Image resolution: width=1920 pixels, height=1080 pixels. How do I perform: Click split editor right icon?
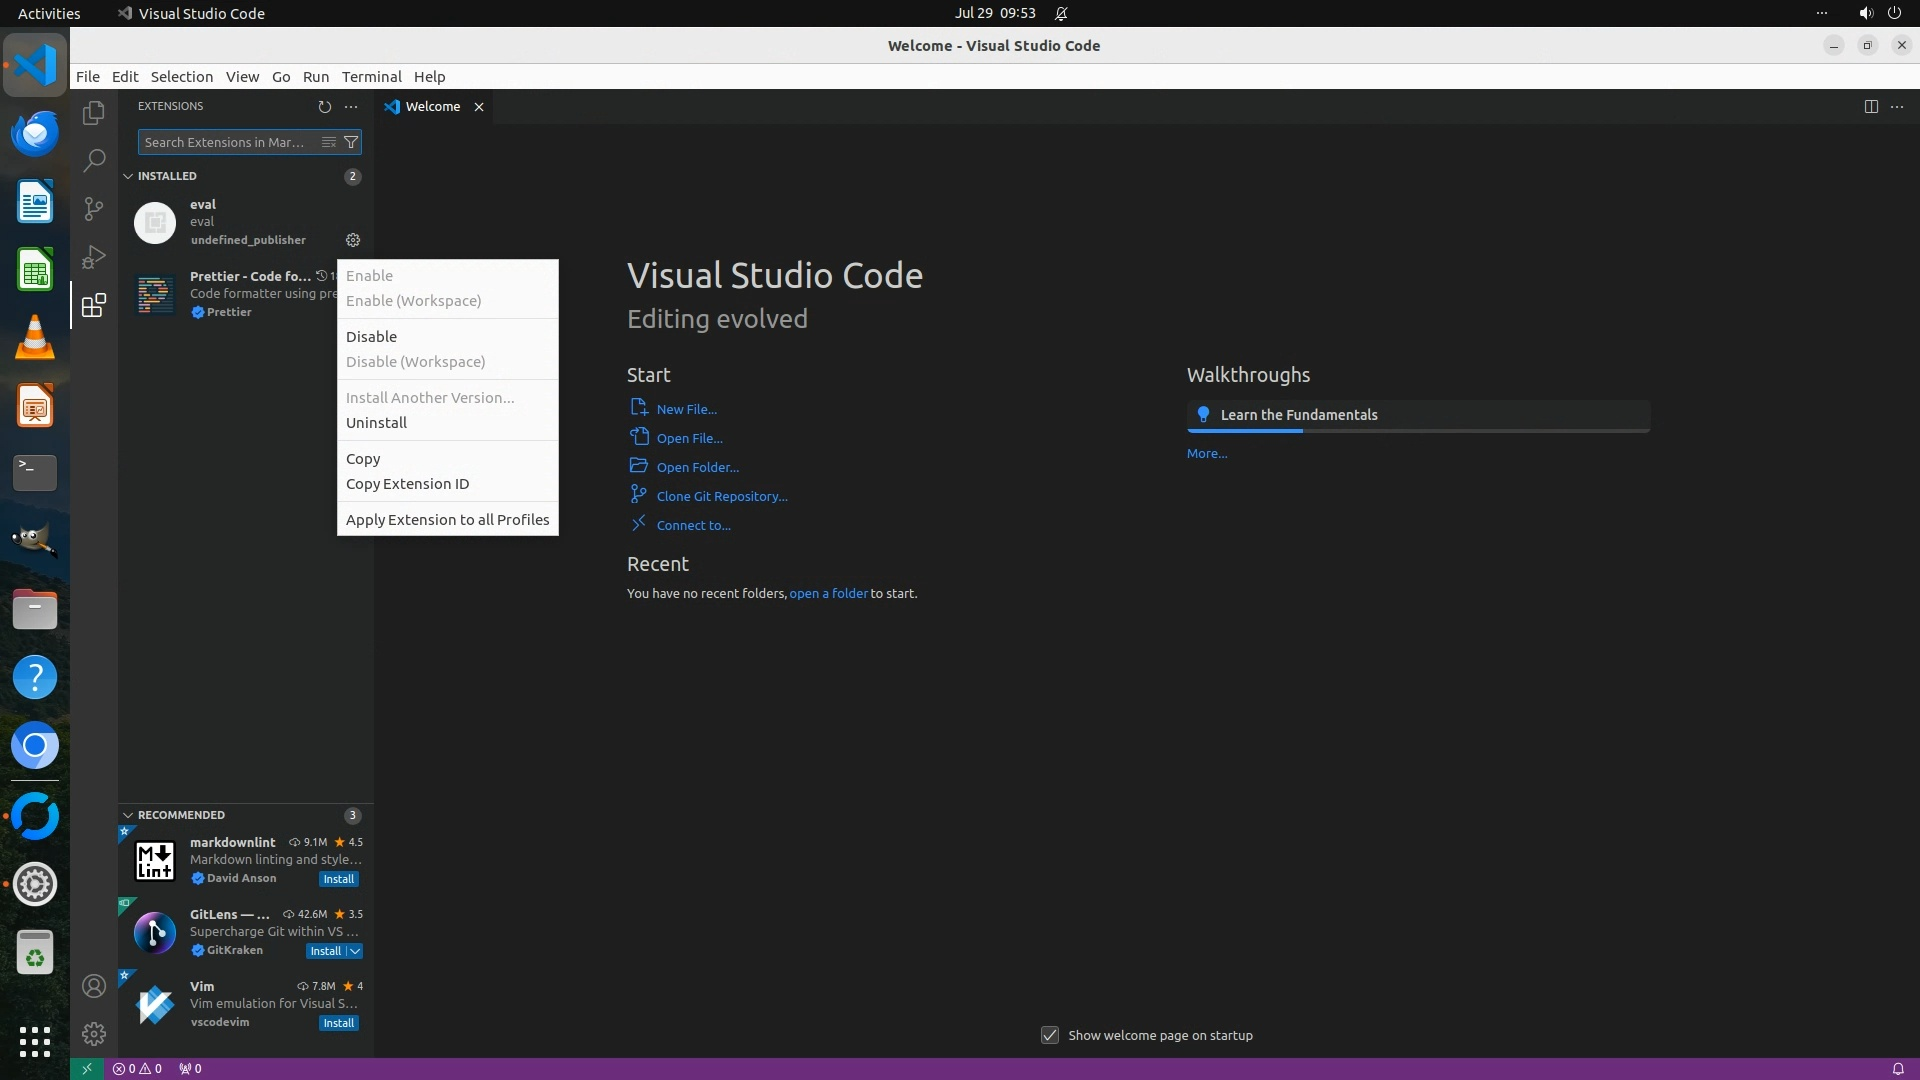pyautogui.click(x=1871, y=106)
